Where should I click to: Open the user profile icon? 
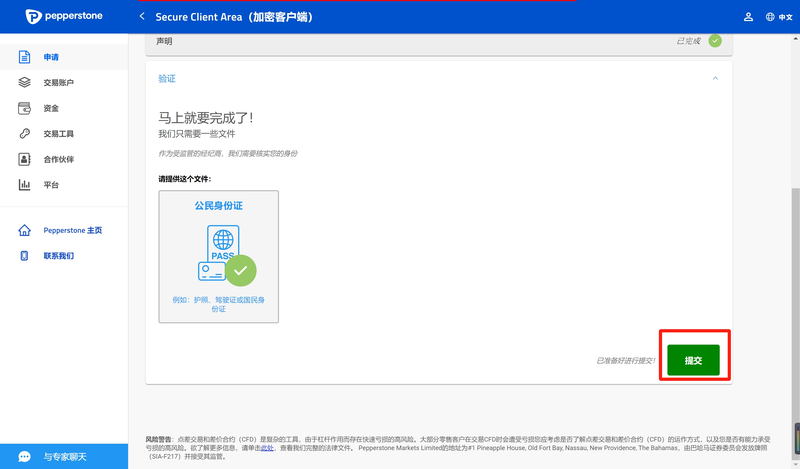pyautogui.click(x=748, y=17)
